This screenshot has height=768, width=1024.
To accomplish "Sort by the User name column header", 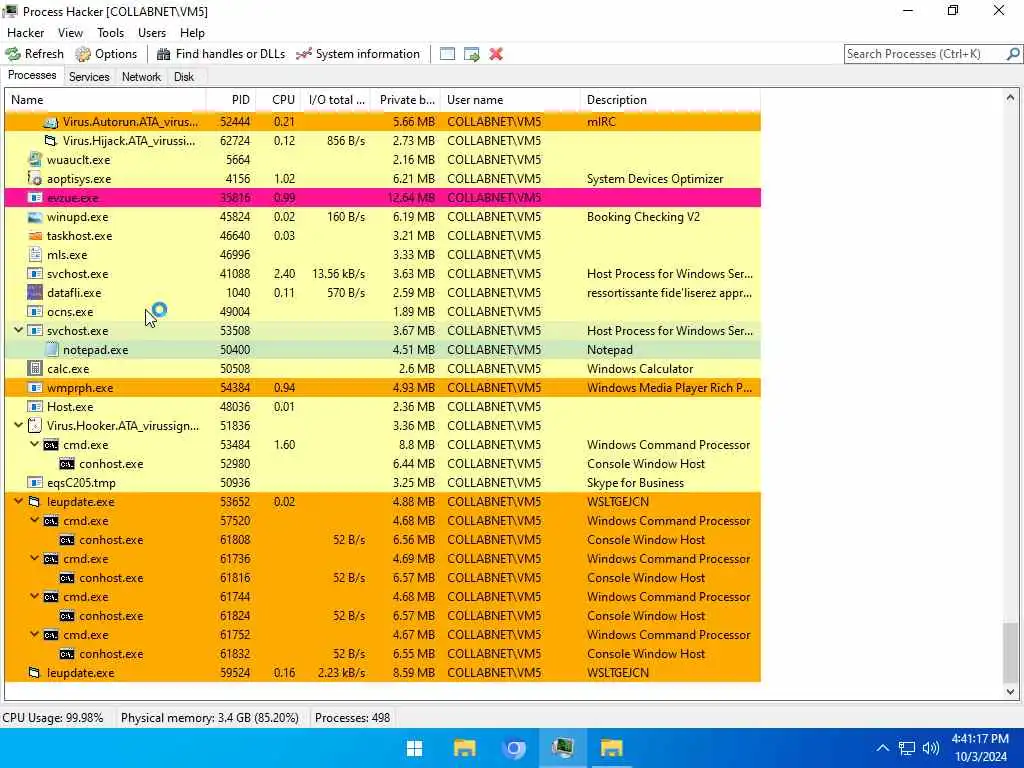I will coord(510,100).
